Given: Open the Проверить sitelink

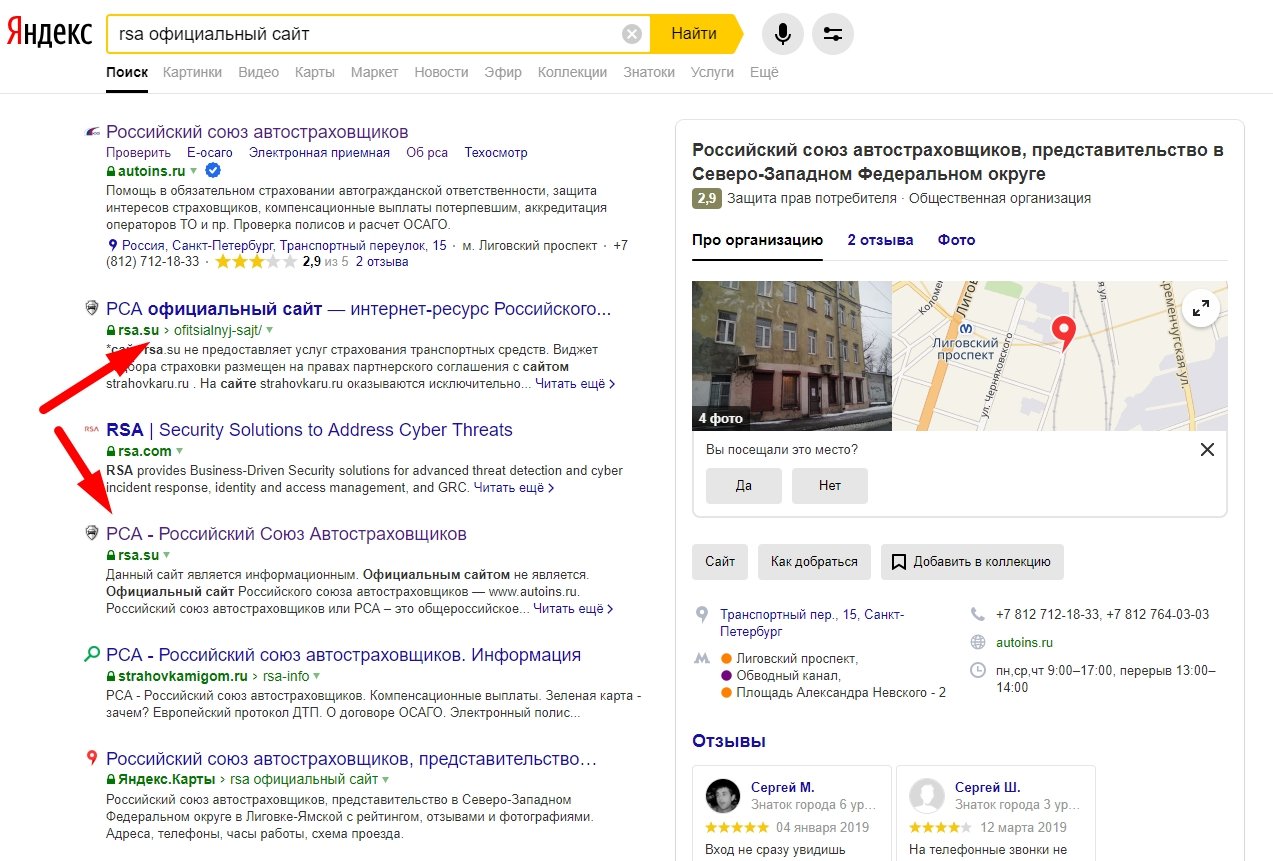Looking at the screenshot, I should [138, 153].
